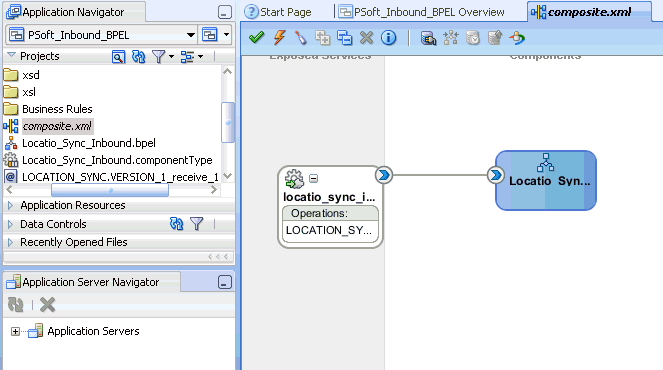Screen dimensions: 663x370
Task: Open the blue information icon
Action: (x=389, y=38)
